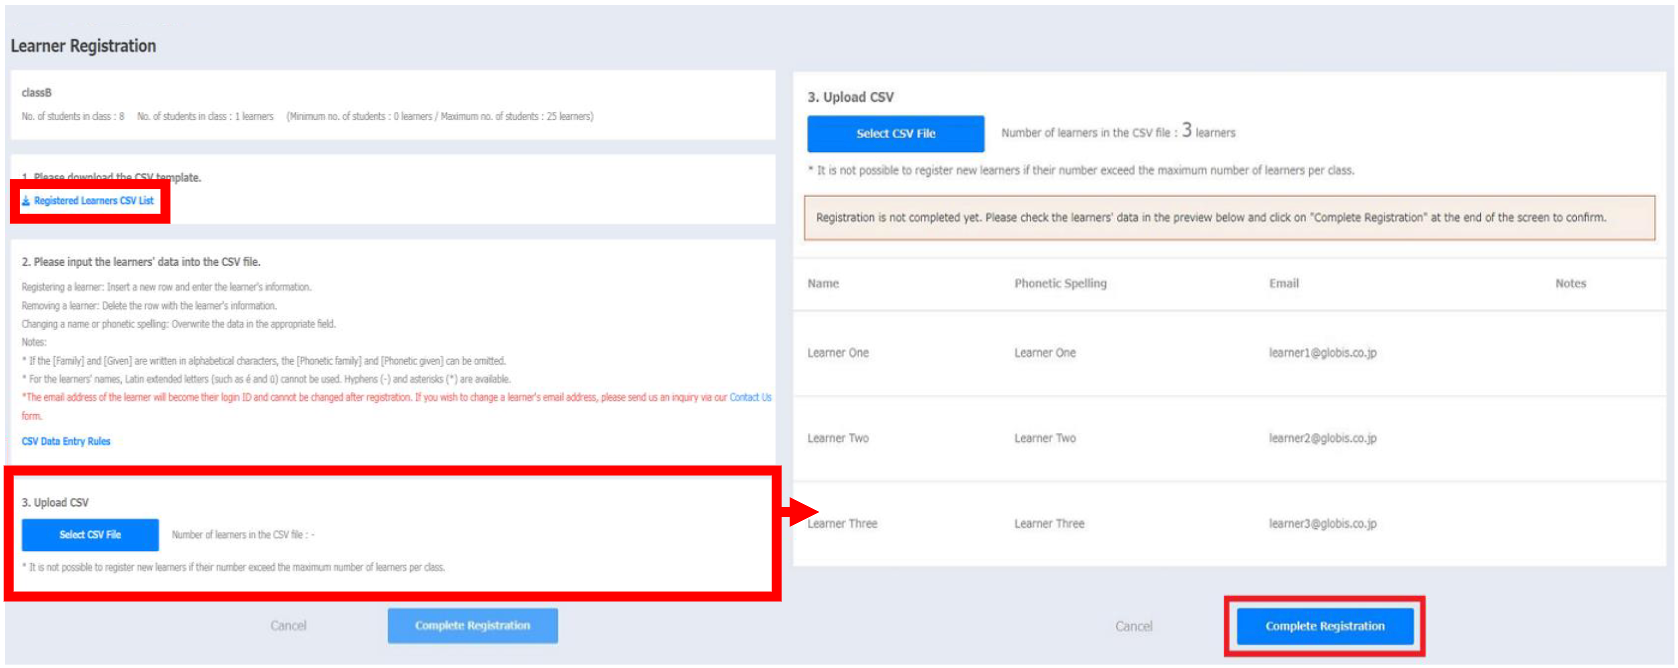Click the download icon beside Registered Learners CSV List

[x=26, y=201]
